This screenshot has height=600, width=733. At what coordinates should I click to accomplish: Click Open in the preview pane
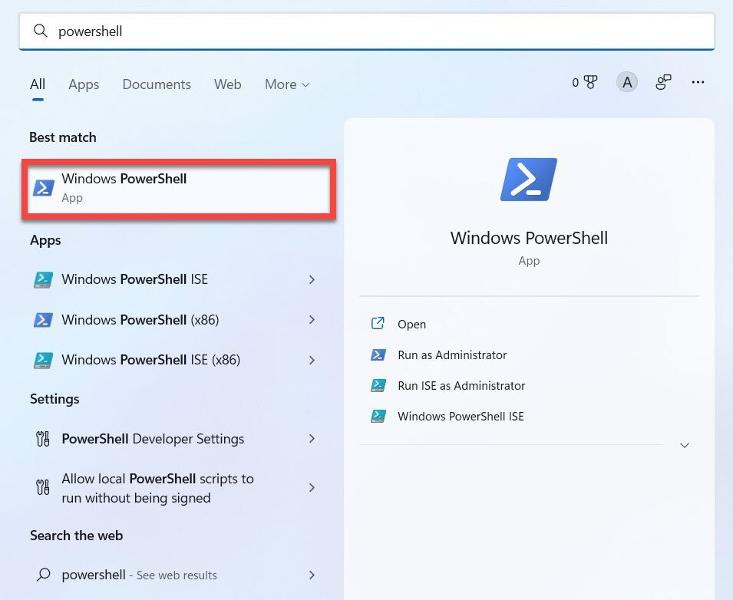pos(411,324)
